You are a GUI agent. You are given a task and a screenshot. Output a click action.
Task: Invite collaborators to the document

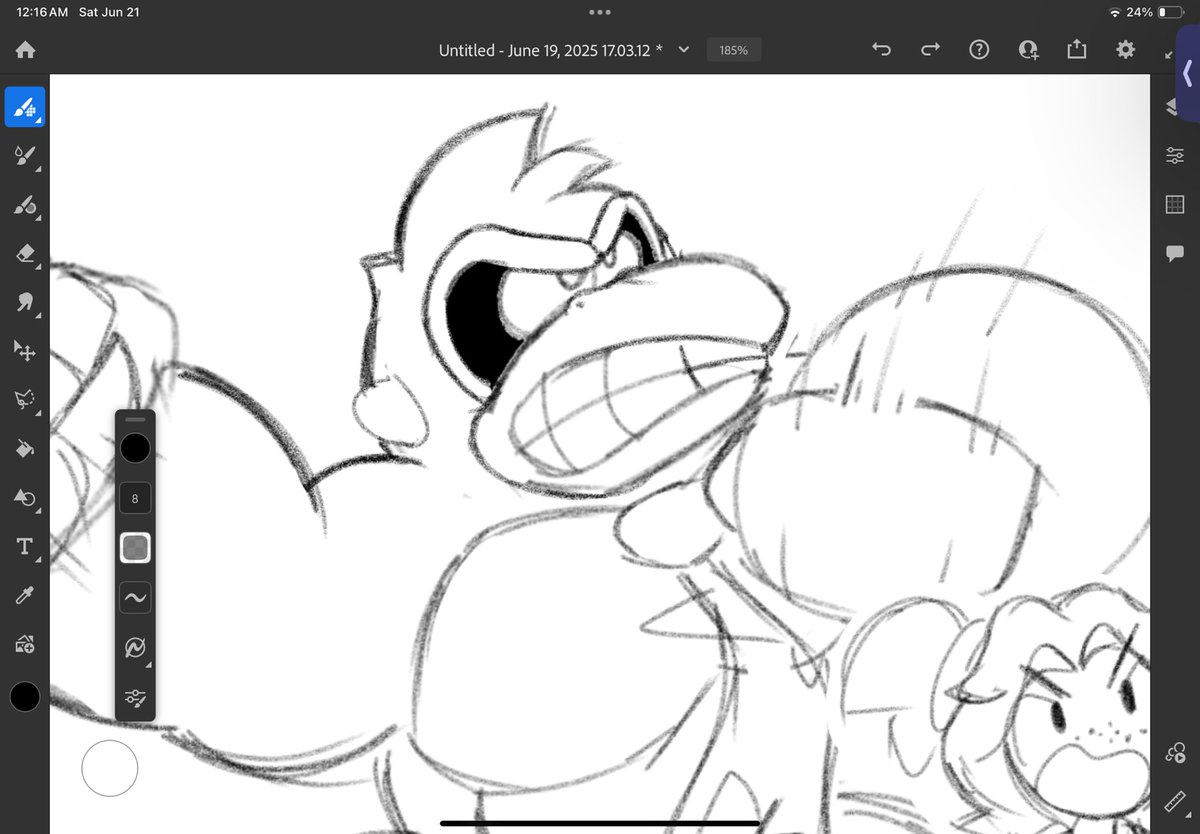(x=1028, y=49)
